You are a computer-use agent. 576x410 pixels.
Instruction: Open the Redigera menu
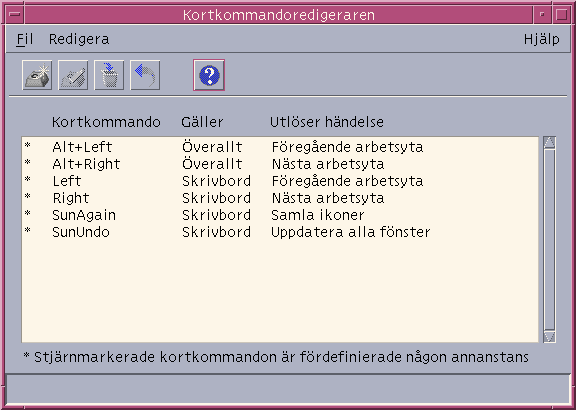tap(79, 39)
